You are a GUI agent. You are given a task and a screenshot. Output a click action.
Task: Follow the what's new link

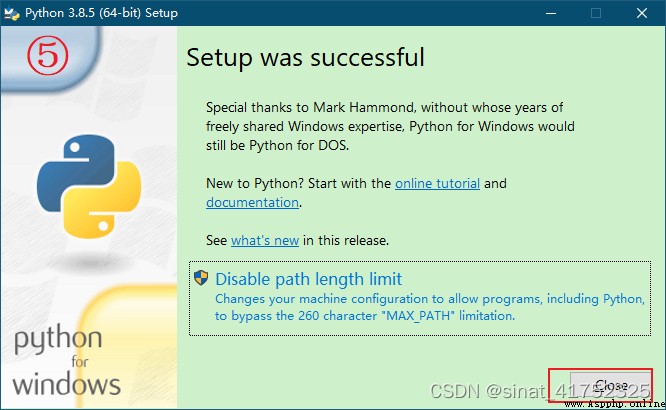265,240
